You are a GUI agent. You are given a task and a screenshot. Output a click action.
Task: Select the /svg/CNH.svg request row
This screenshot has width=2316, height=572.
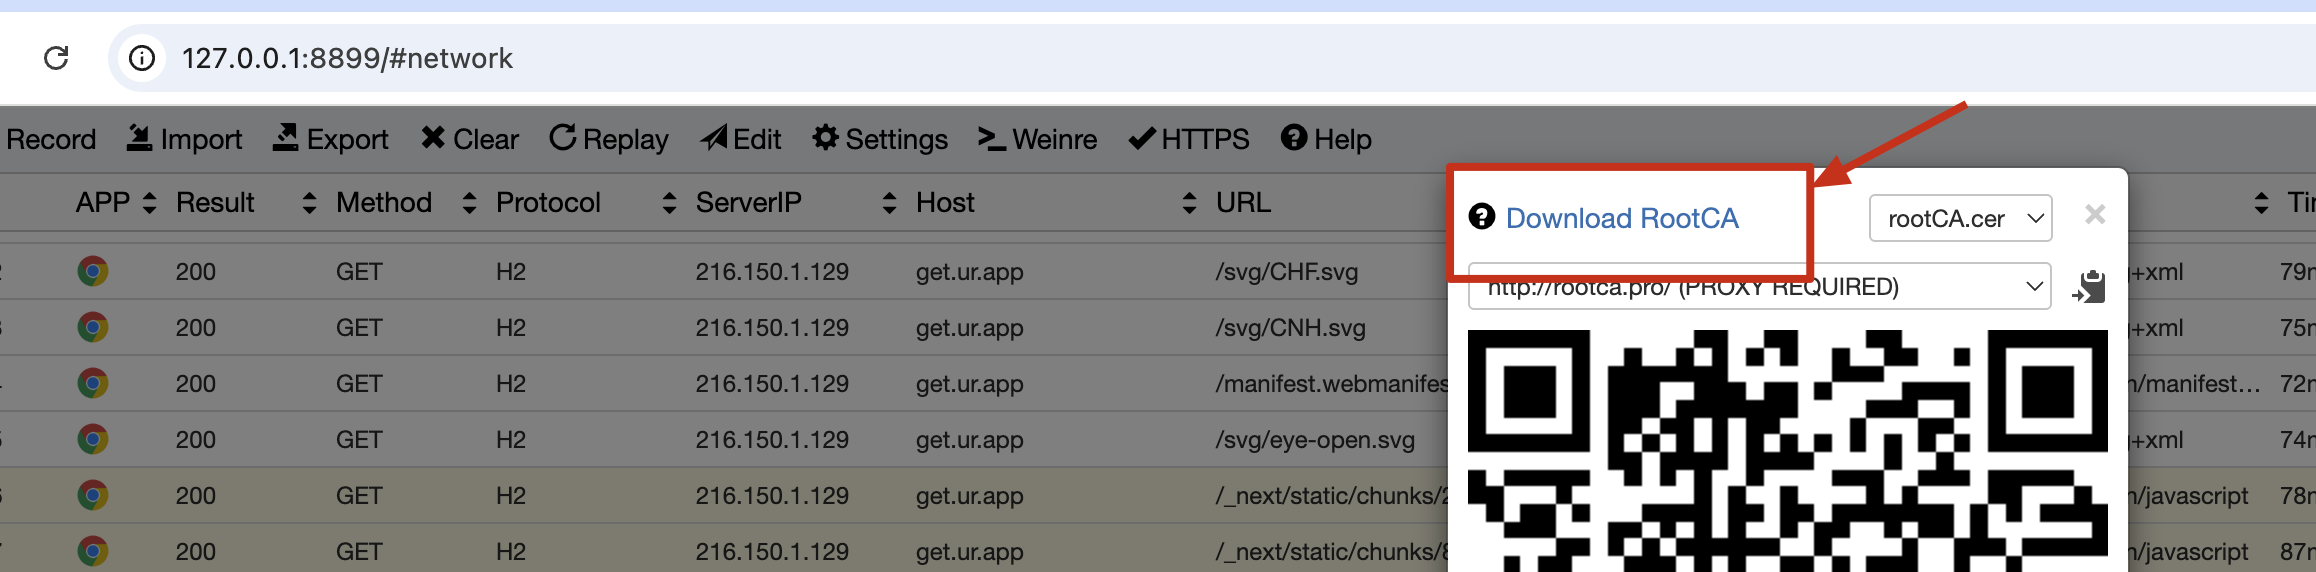724,328
